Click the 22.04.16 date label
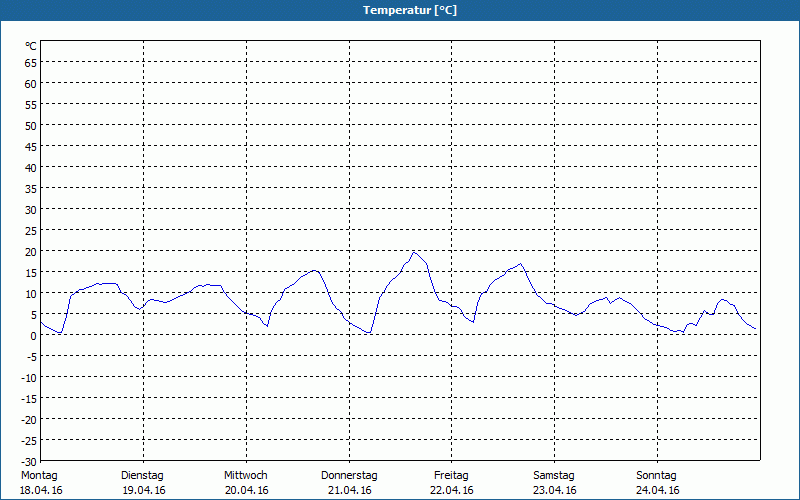The image size is (800, 500). pyautogui.click(x=452, y=491)
